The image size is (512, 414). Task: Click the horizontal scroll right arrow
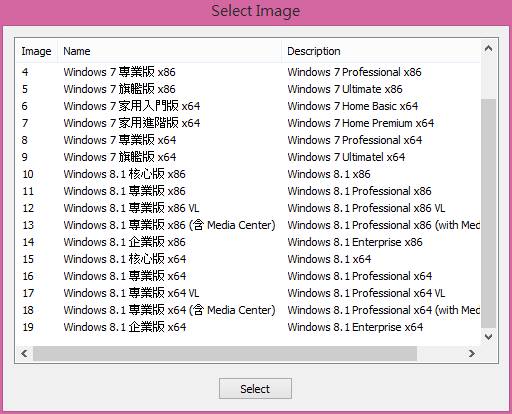coord(471,353)
